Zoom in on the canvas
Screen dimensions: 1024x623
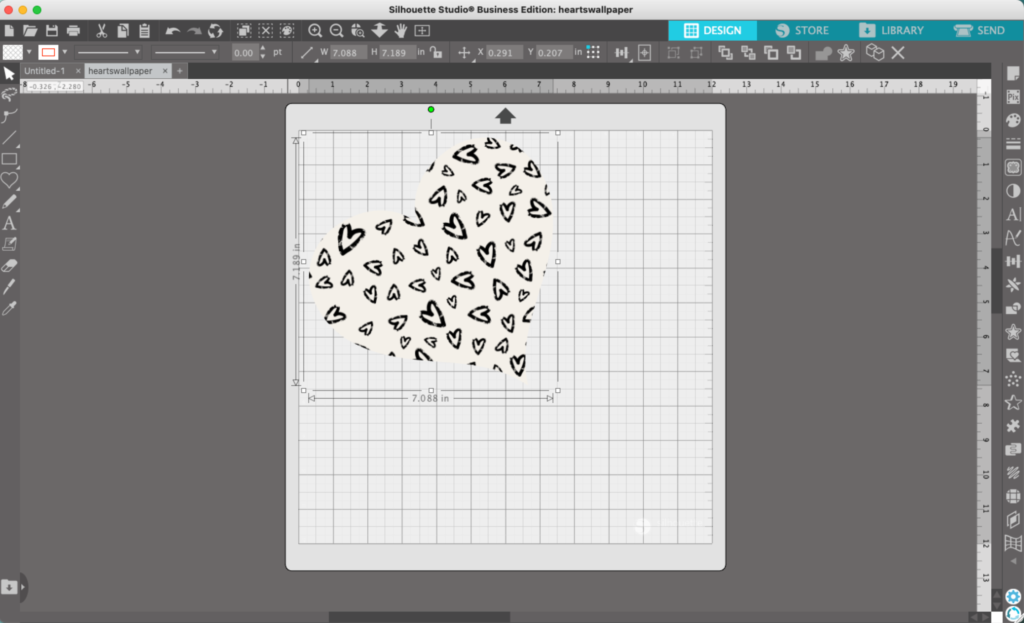click(315, 31)
